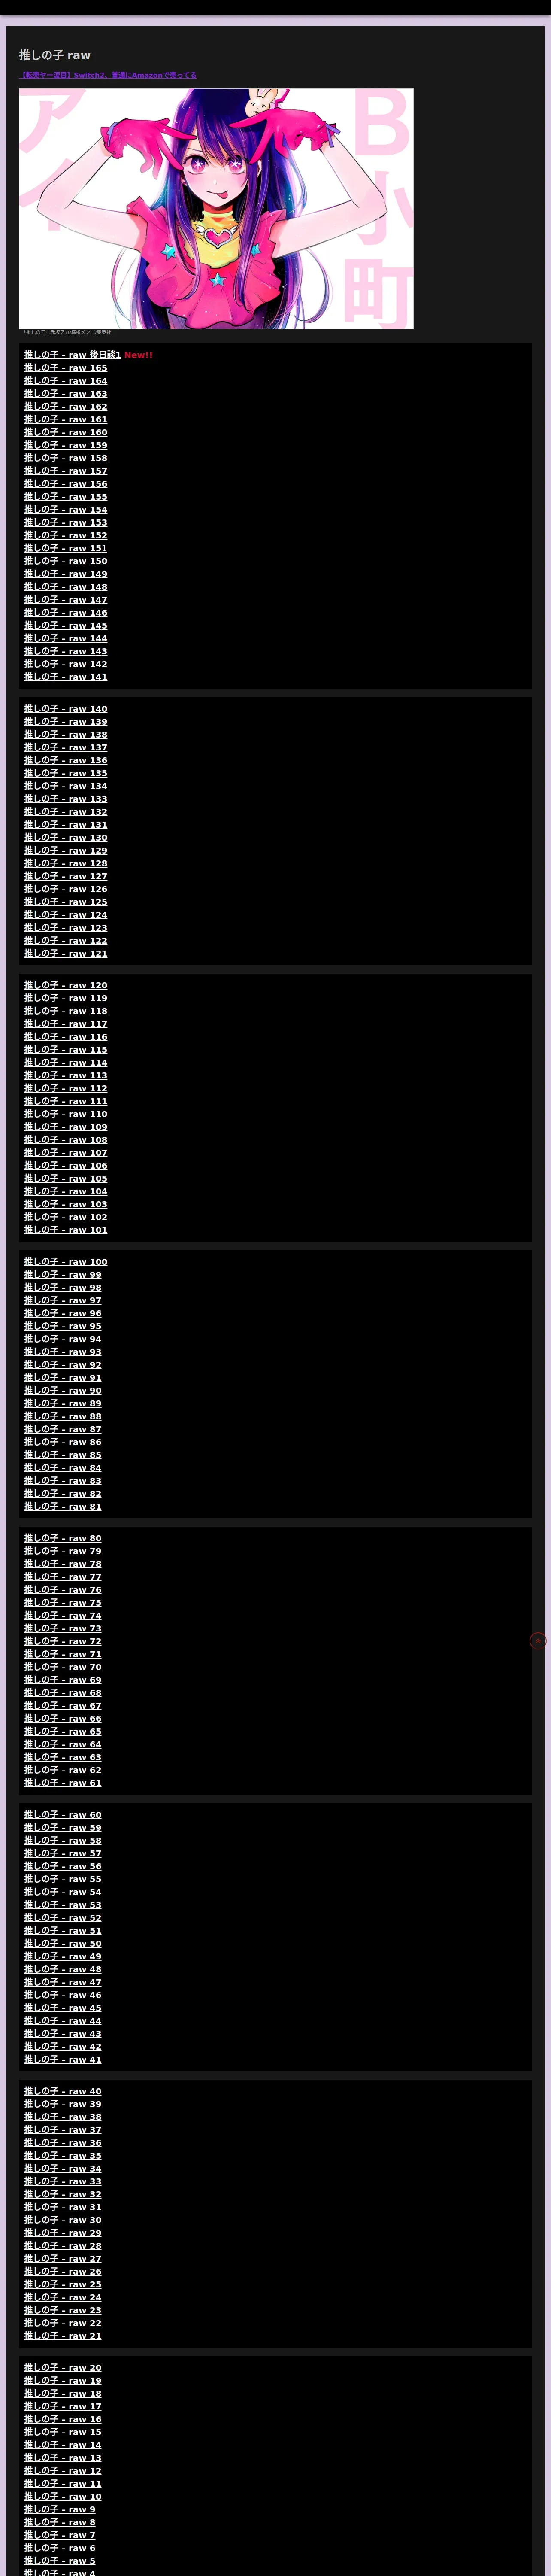Screen dimensions: 551x2576
Task: Select chapter raw 100
Action: 65,1262
